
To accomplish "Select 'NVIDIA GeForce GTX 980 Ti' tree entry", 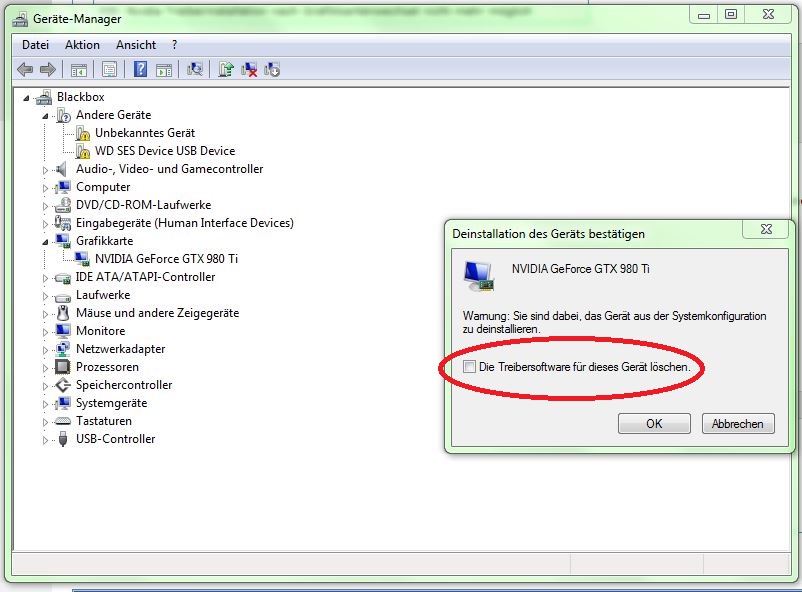I will coord(166,259).
